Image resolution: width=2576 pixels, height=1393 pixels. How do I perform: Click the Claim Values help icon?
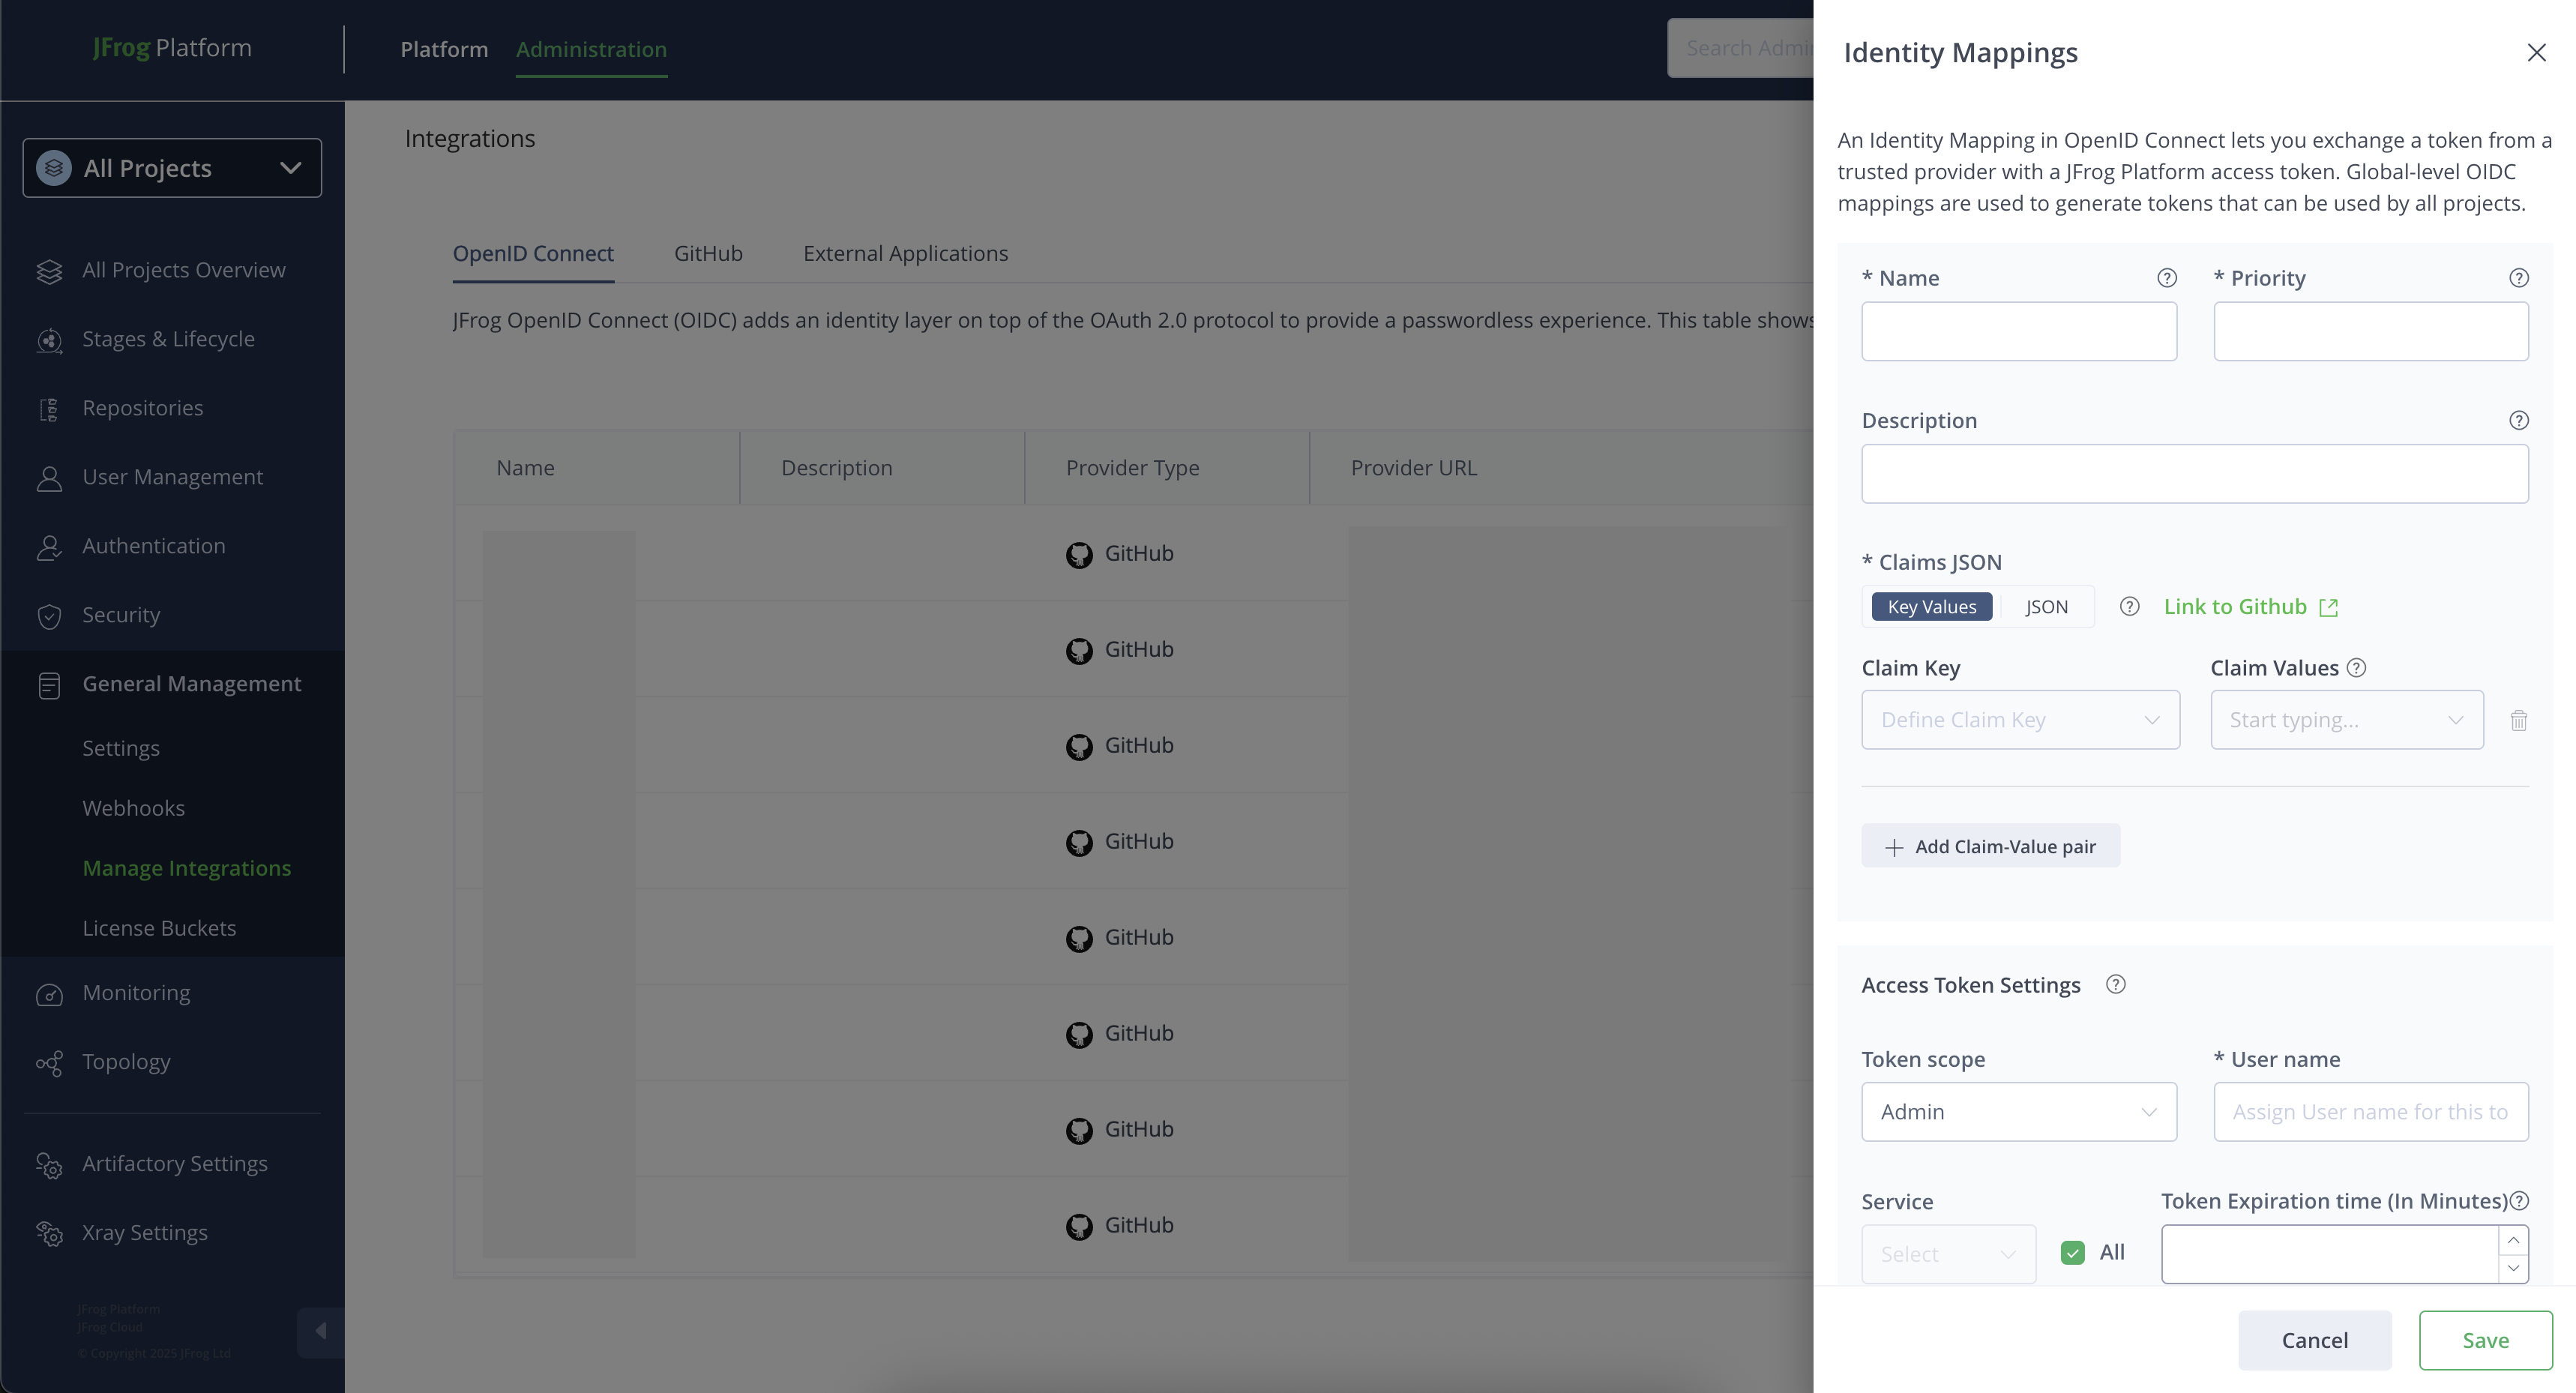click(x=2356, y=668)
